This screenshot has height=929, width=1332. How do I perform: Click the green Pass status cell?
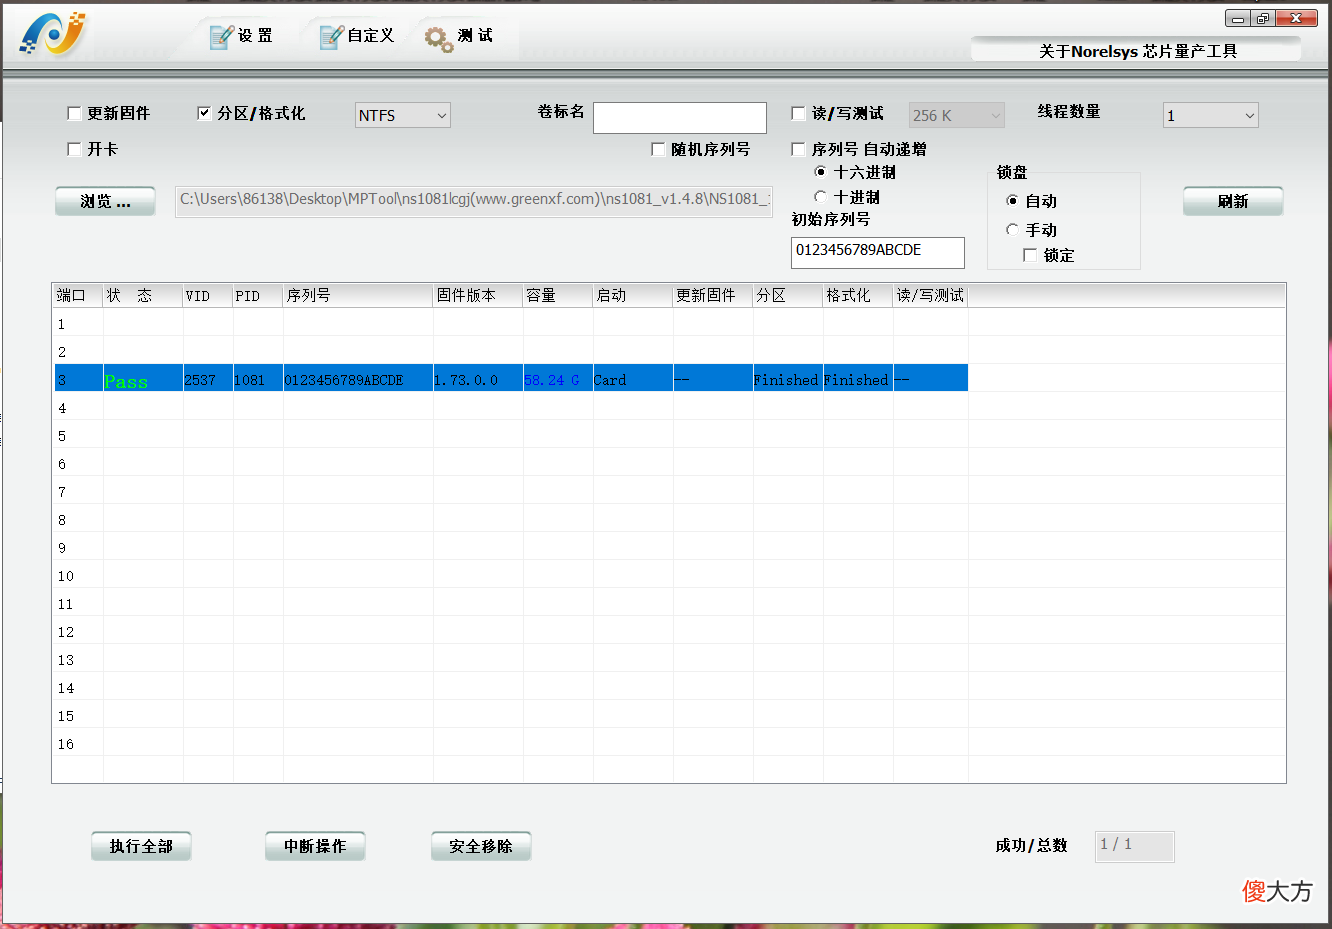click(x=143, y=380)
